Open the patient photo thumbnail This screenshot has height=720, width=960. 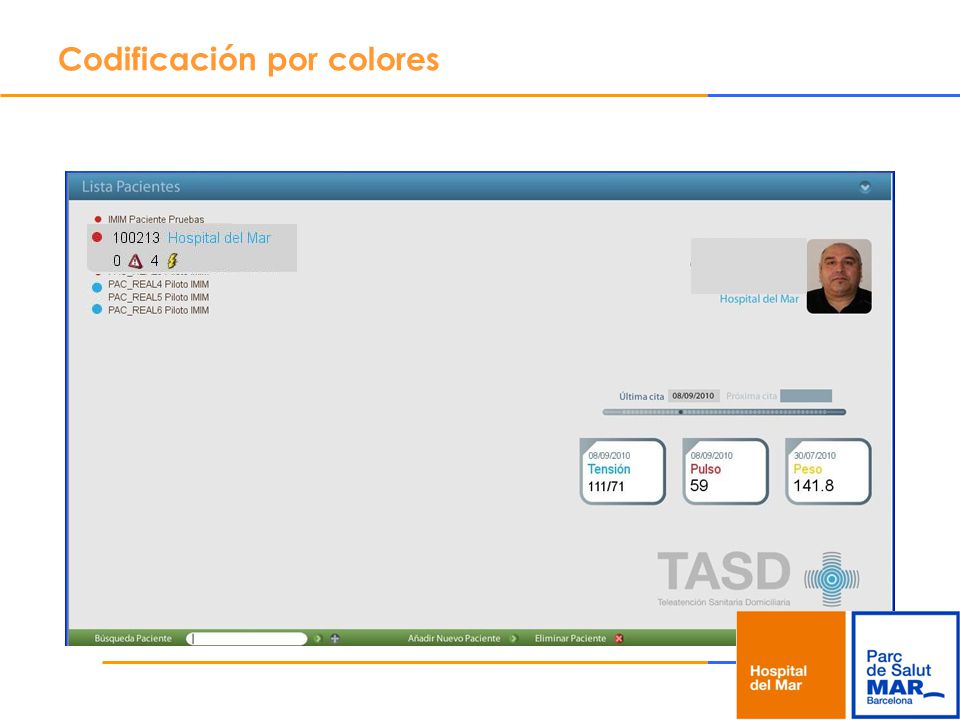click(839, 276)
